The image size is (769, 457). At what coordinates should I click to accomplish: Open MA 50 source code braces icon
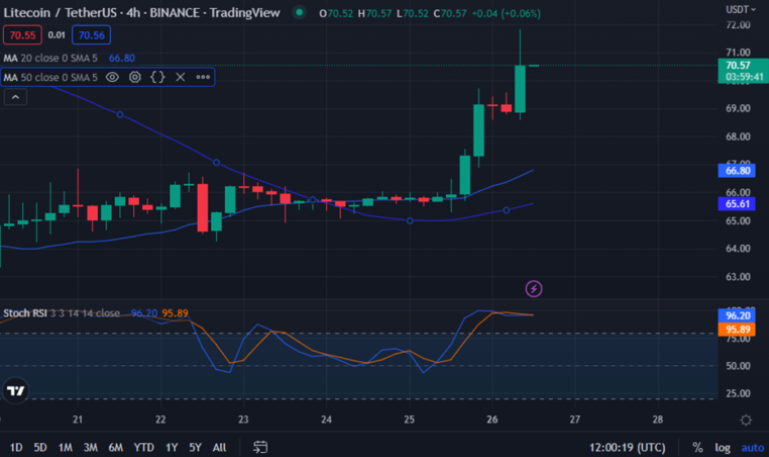[157, 77]
